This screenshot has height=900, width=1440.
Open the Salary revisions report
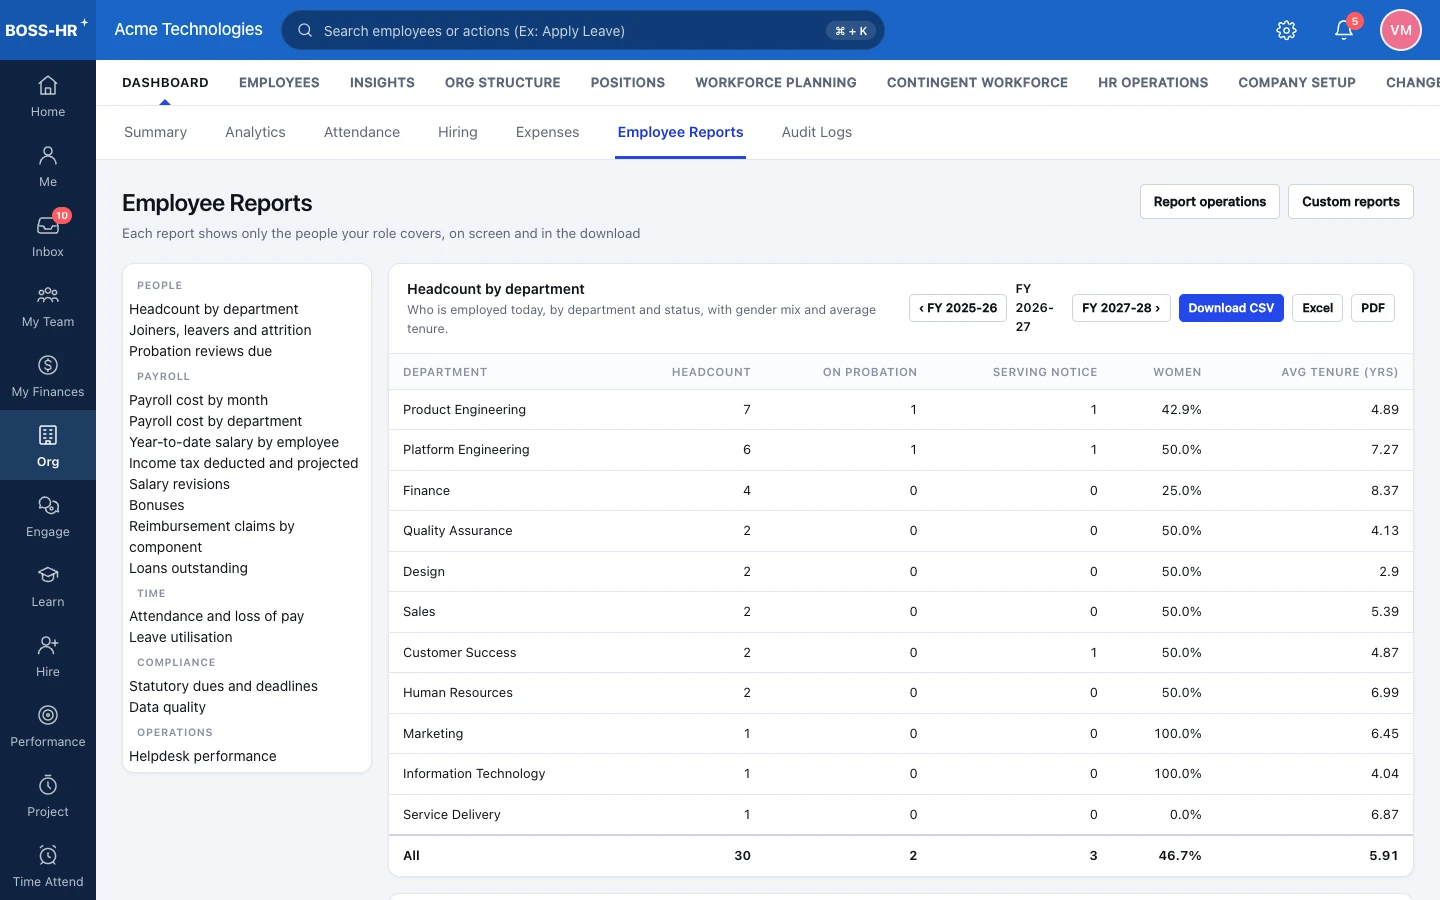pyautogui.click(x=179, y=484)
